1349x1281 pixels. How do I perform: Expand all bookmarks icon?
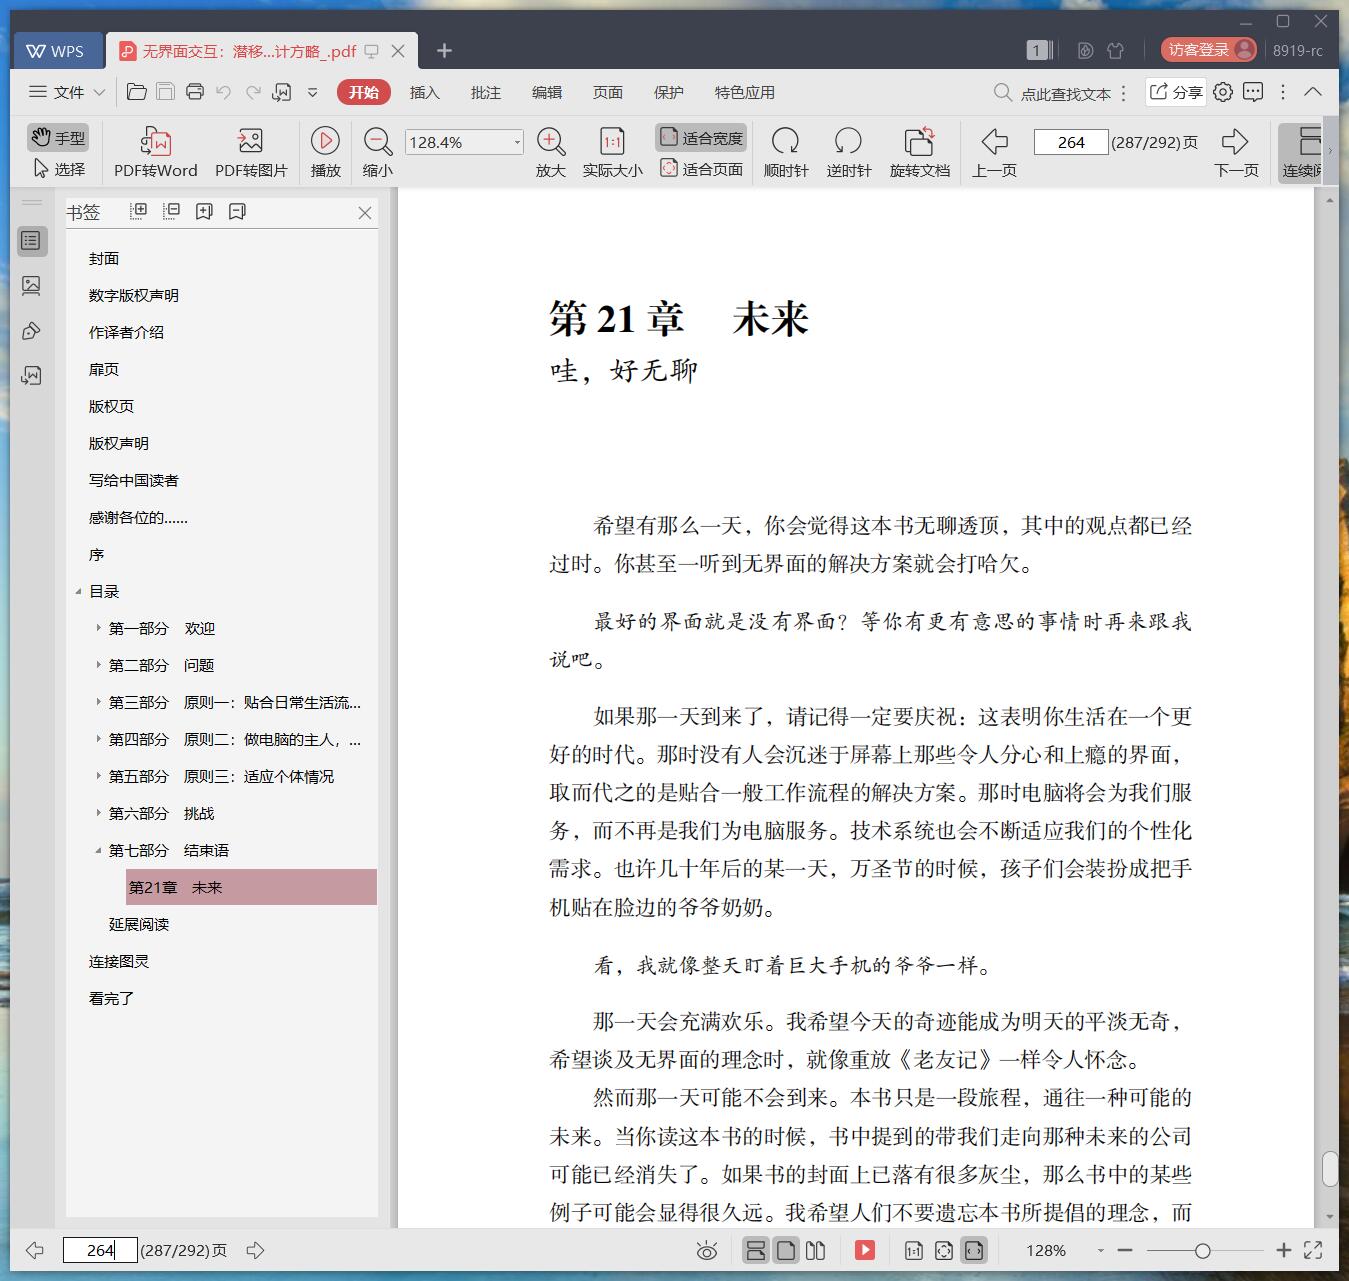pos(139,211)
